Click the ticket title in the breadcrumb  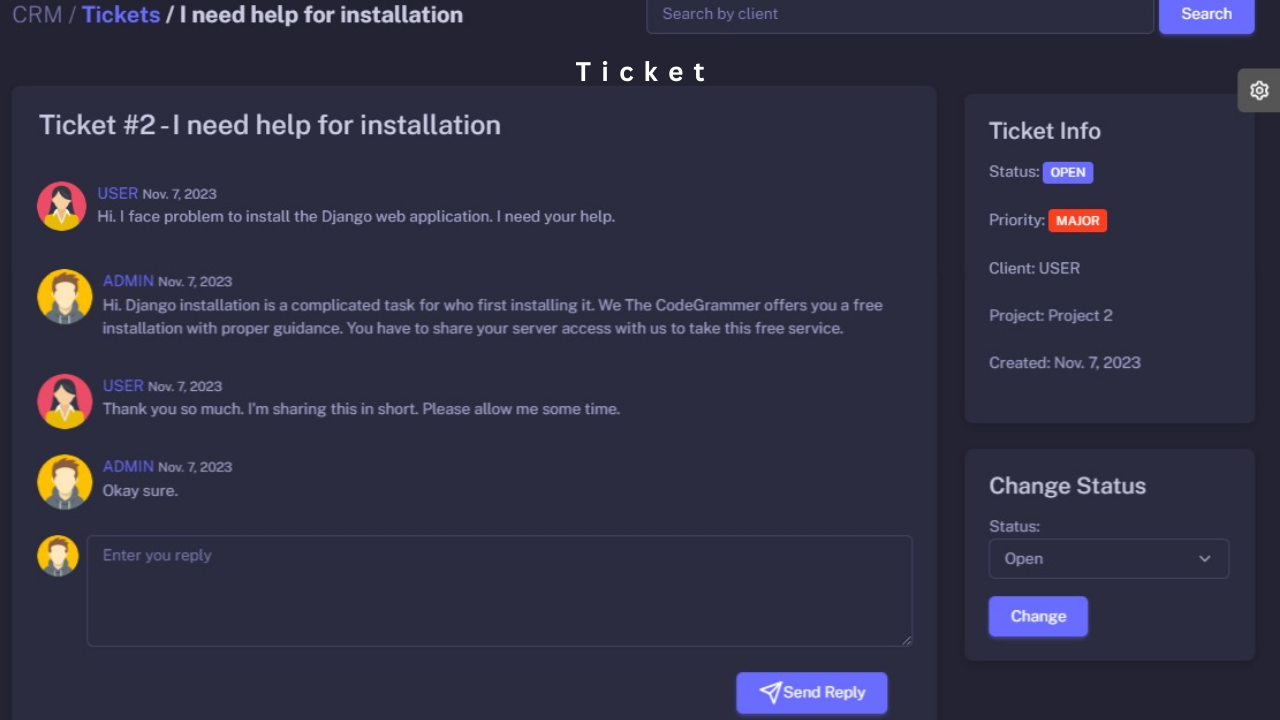pyautogui.click(x=320, y=14)
